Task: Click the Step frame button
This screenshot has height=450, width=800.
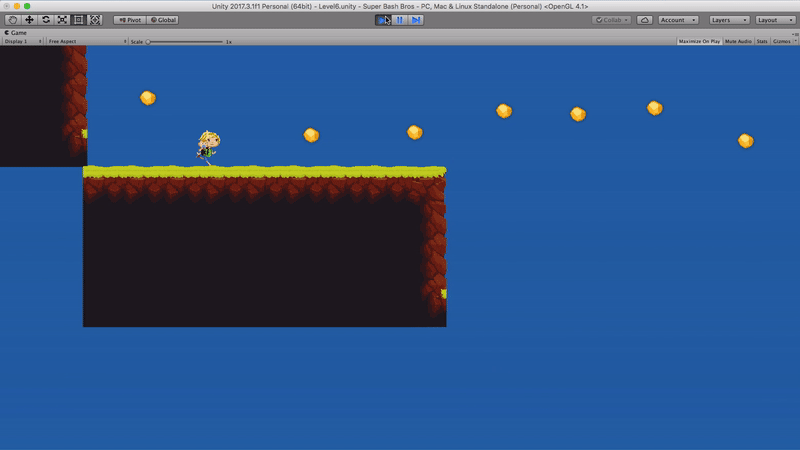Action: 416,20
